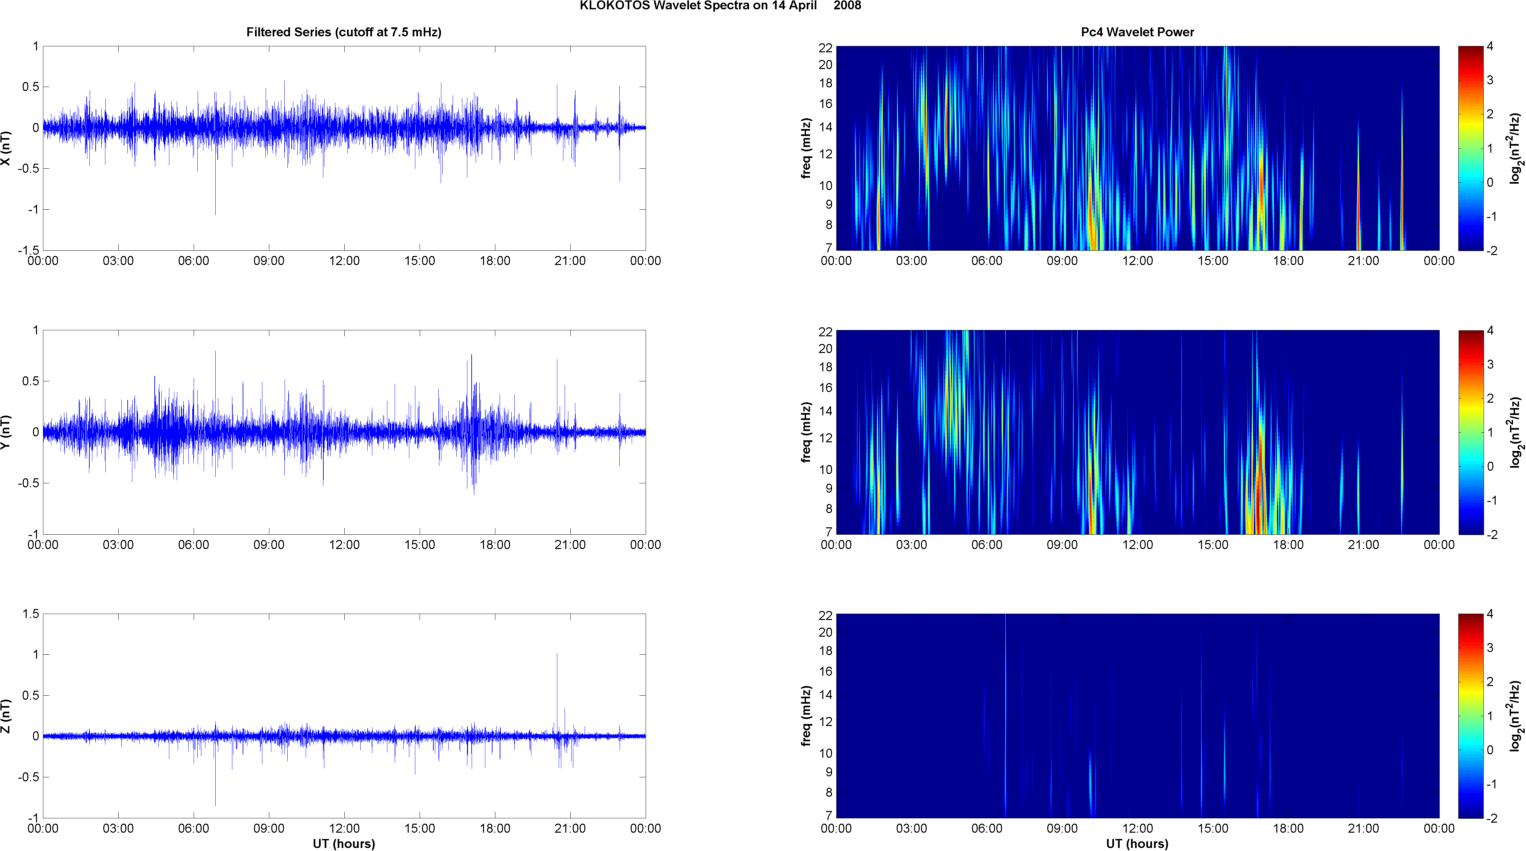
Task: Click "UT (hours)" label under the Z series plot
Action: [x=344, y=844]
